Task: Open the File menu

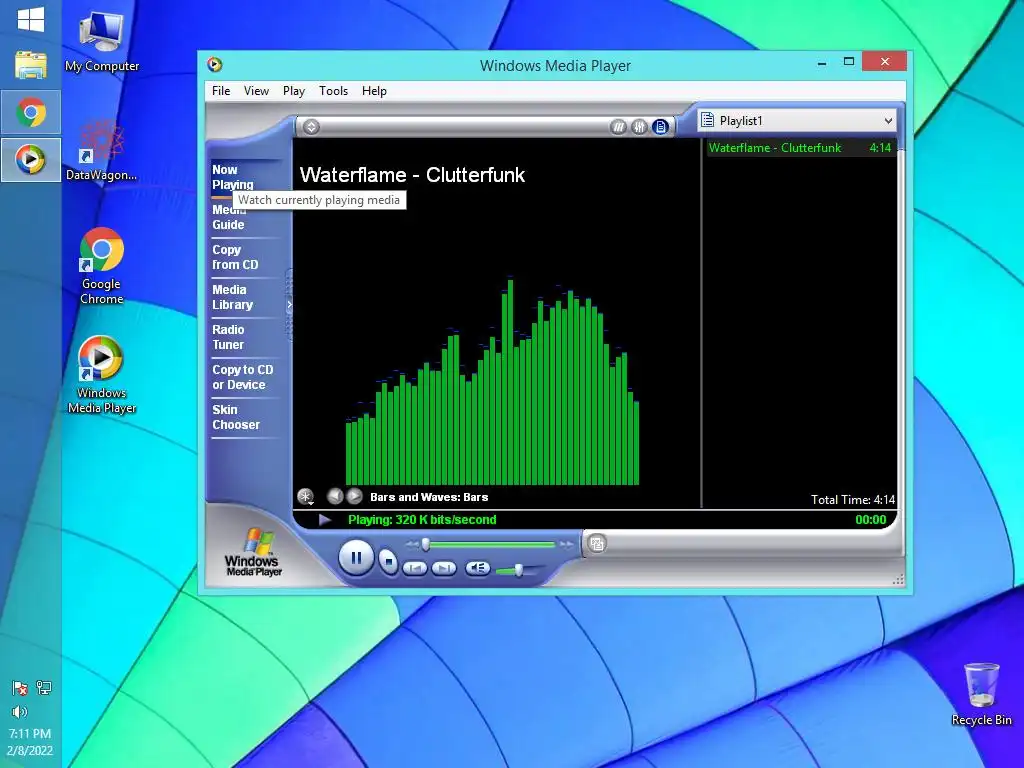Action: tap(221, 91)
